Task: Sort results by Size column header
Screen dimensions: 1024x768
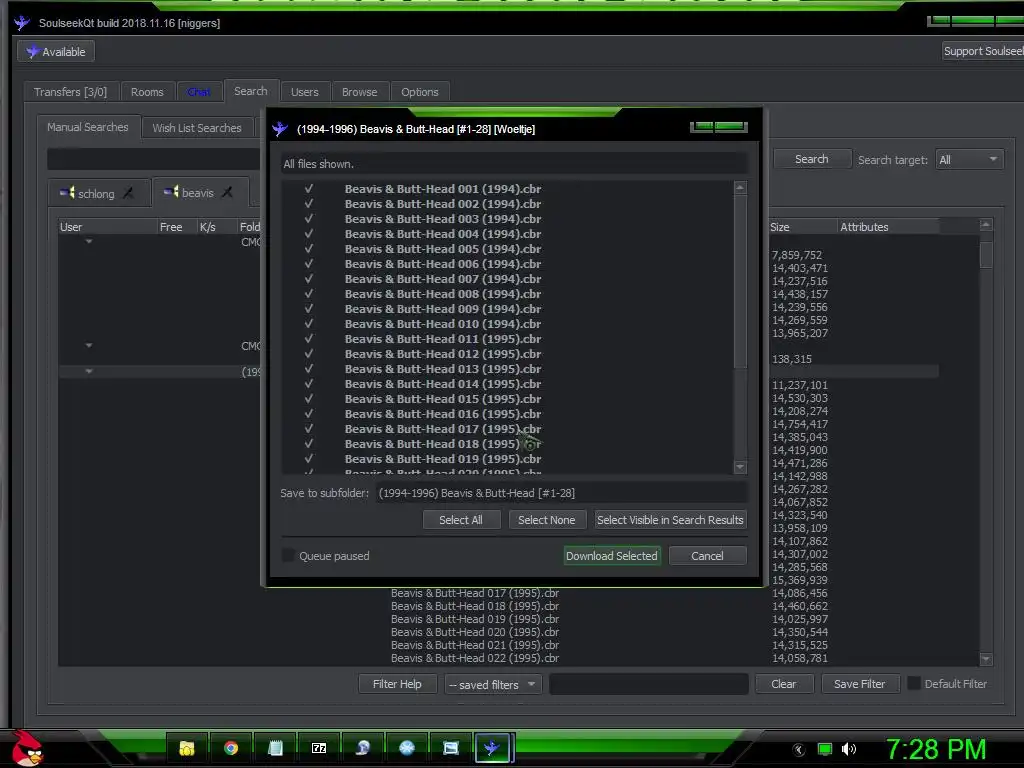Action: tap(802, 227)
